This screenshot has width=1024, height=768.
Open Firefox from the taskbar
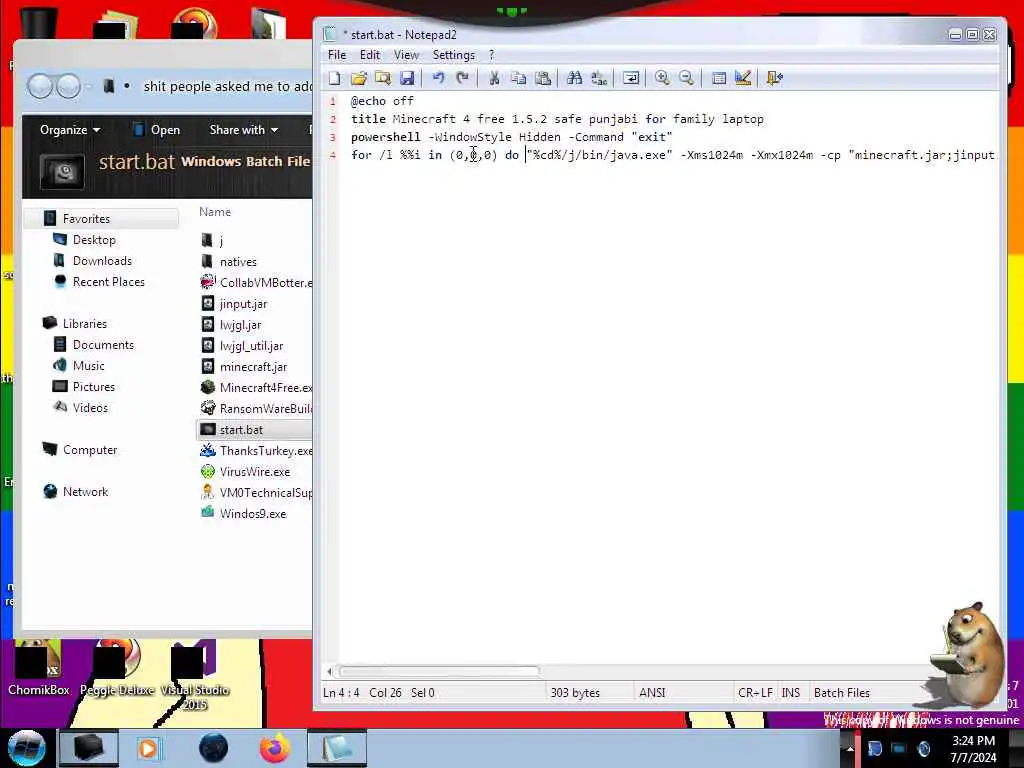pyautogui.click(x=275, y=748)
